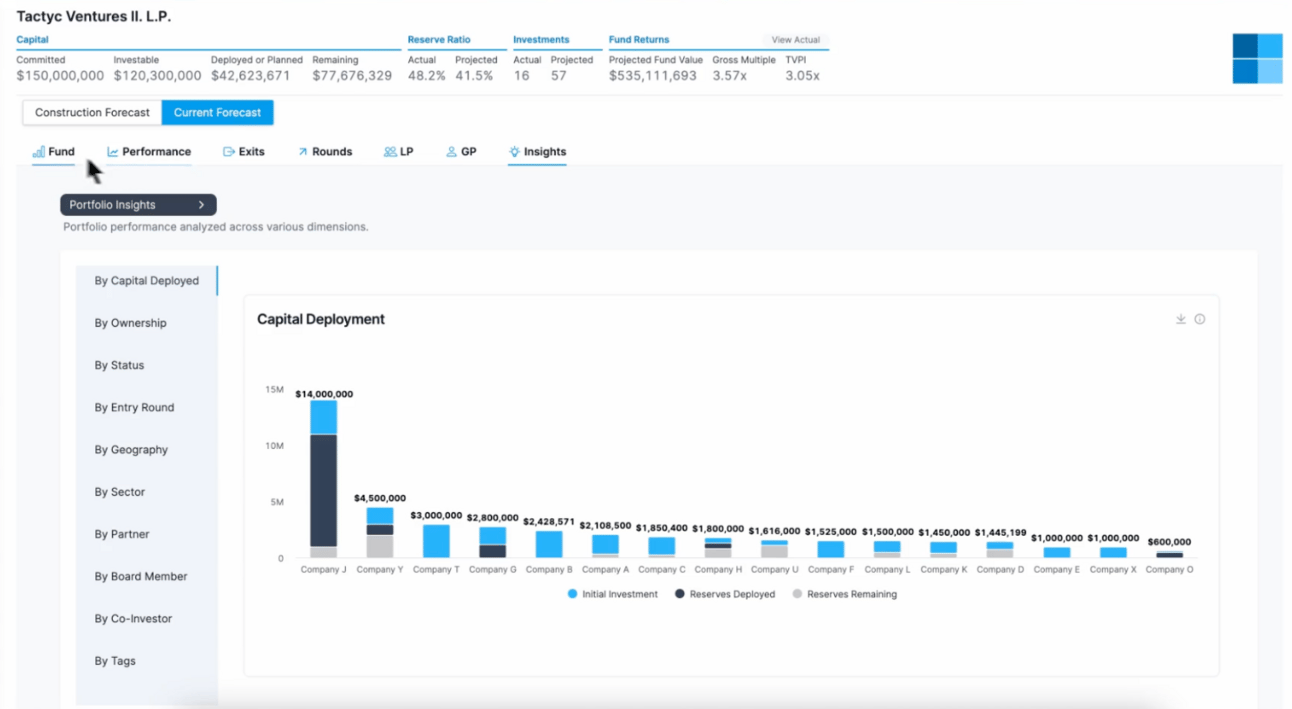This screenshot has height=709, width=1292.
Task: Click the info icon beside the chart download
Action: (1200, 319)
